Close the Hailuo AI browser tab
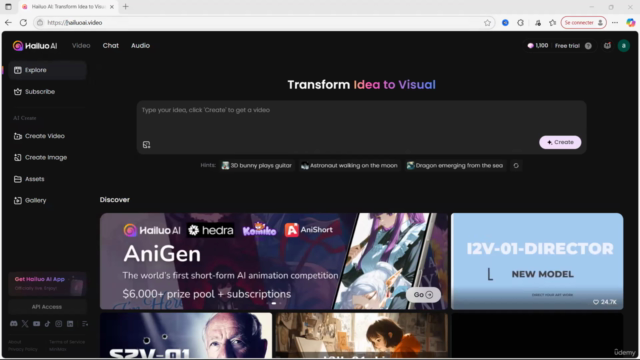This screenshot has width=640, height=360. [112, 7]
